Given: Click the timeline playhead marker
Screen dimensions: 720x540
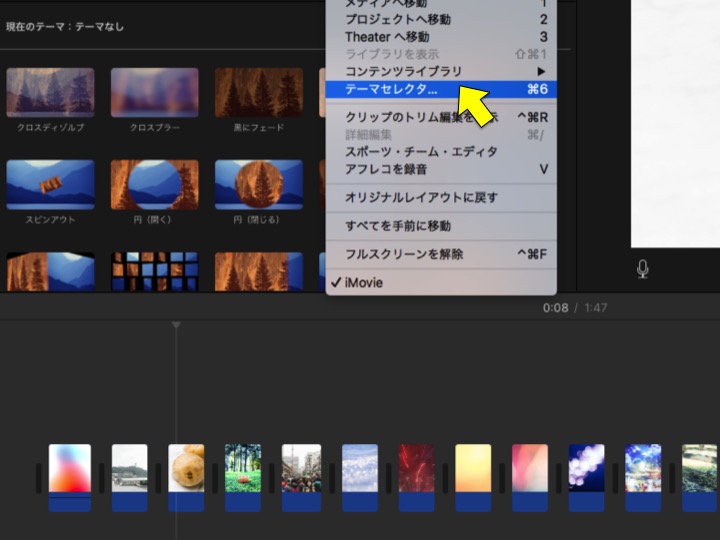Looking at the screenshot, I should coord(176,325).
